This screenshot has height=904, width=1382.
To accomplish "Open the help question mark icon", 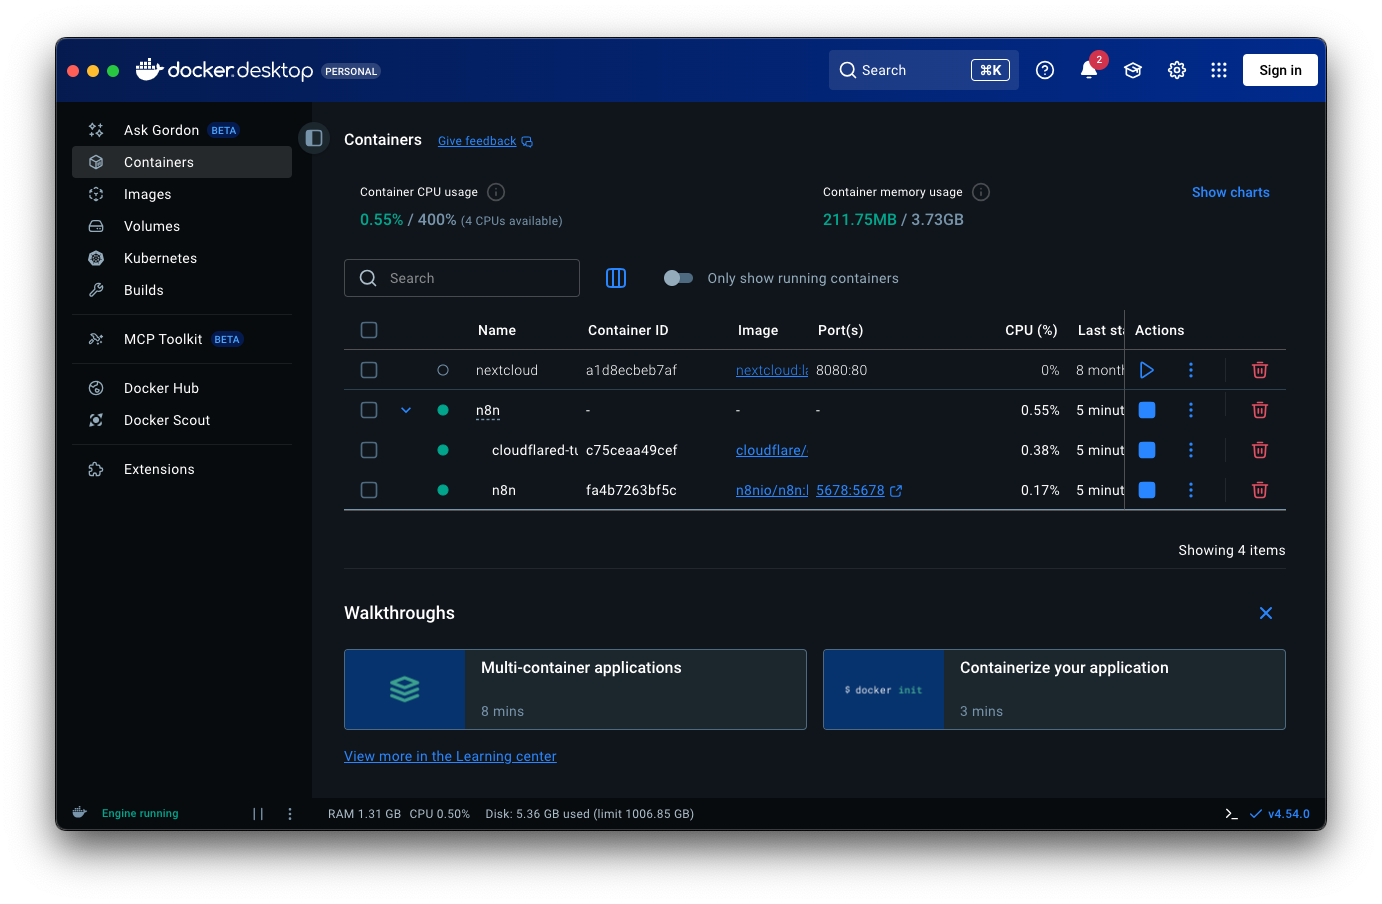I will tap(1045, 70).
